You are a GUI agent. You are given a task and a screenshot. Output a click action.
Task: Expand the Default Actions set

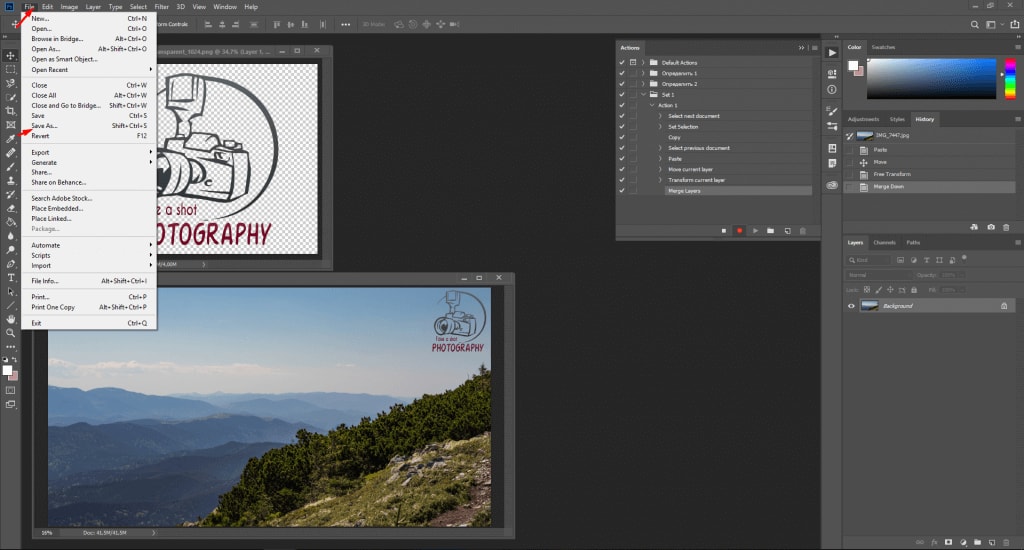643,63
